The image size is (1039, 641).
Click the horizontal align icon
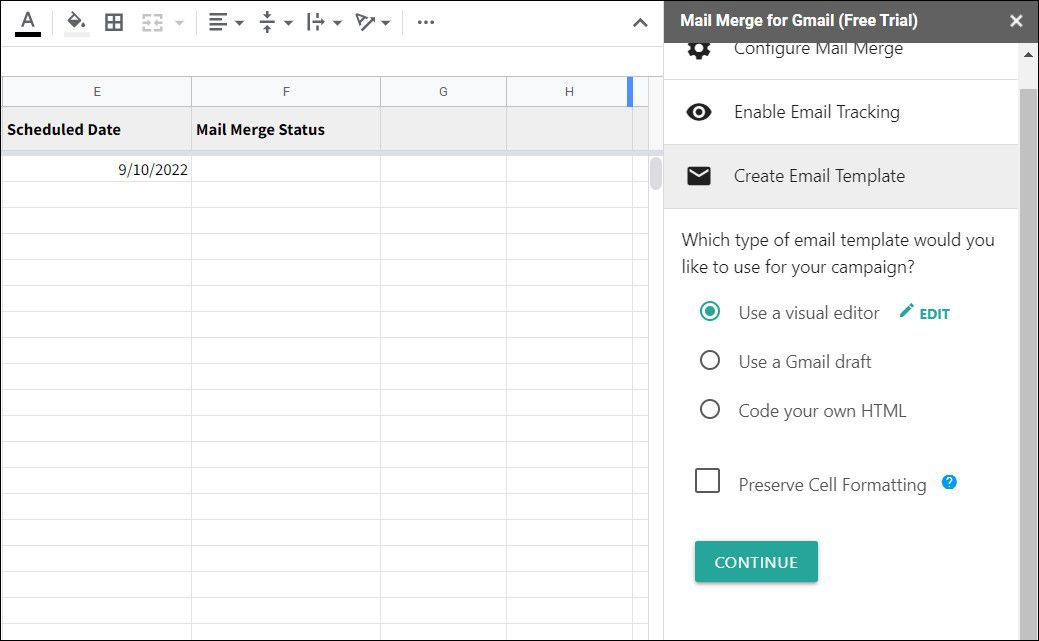[x=217, y=22]
